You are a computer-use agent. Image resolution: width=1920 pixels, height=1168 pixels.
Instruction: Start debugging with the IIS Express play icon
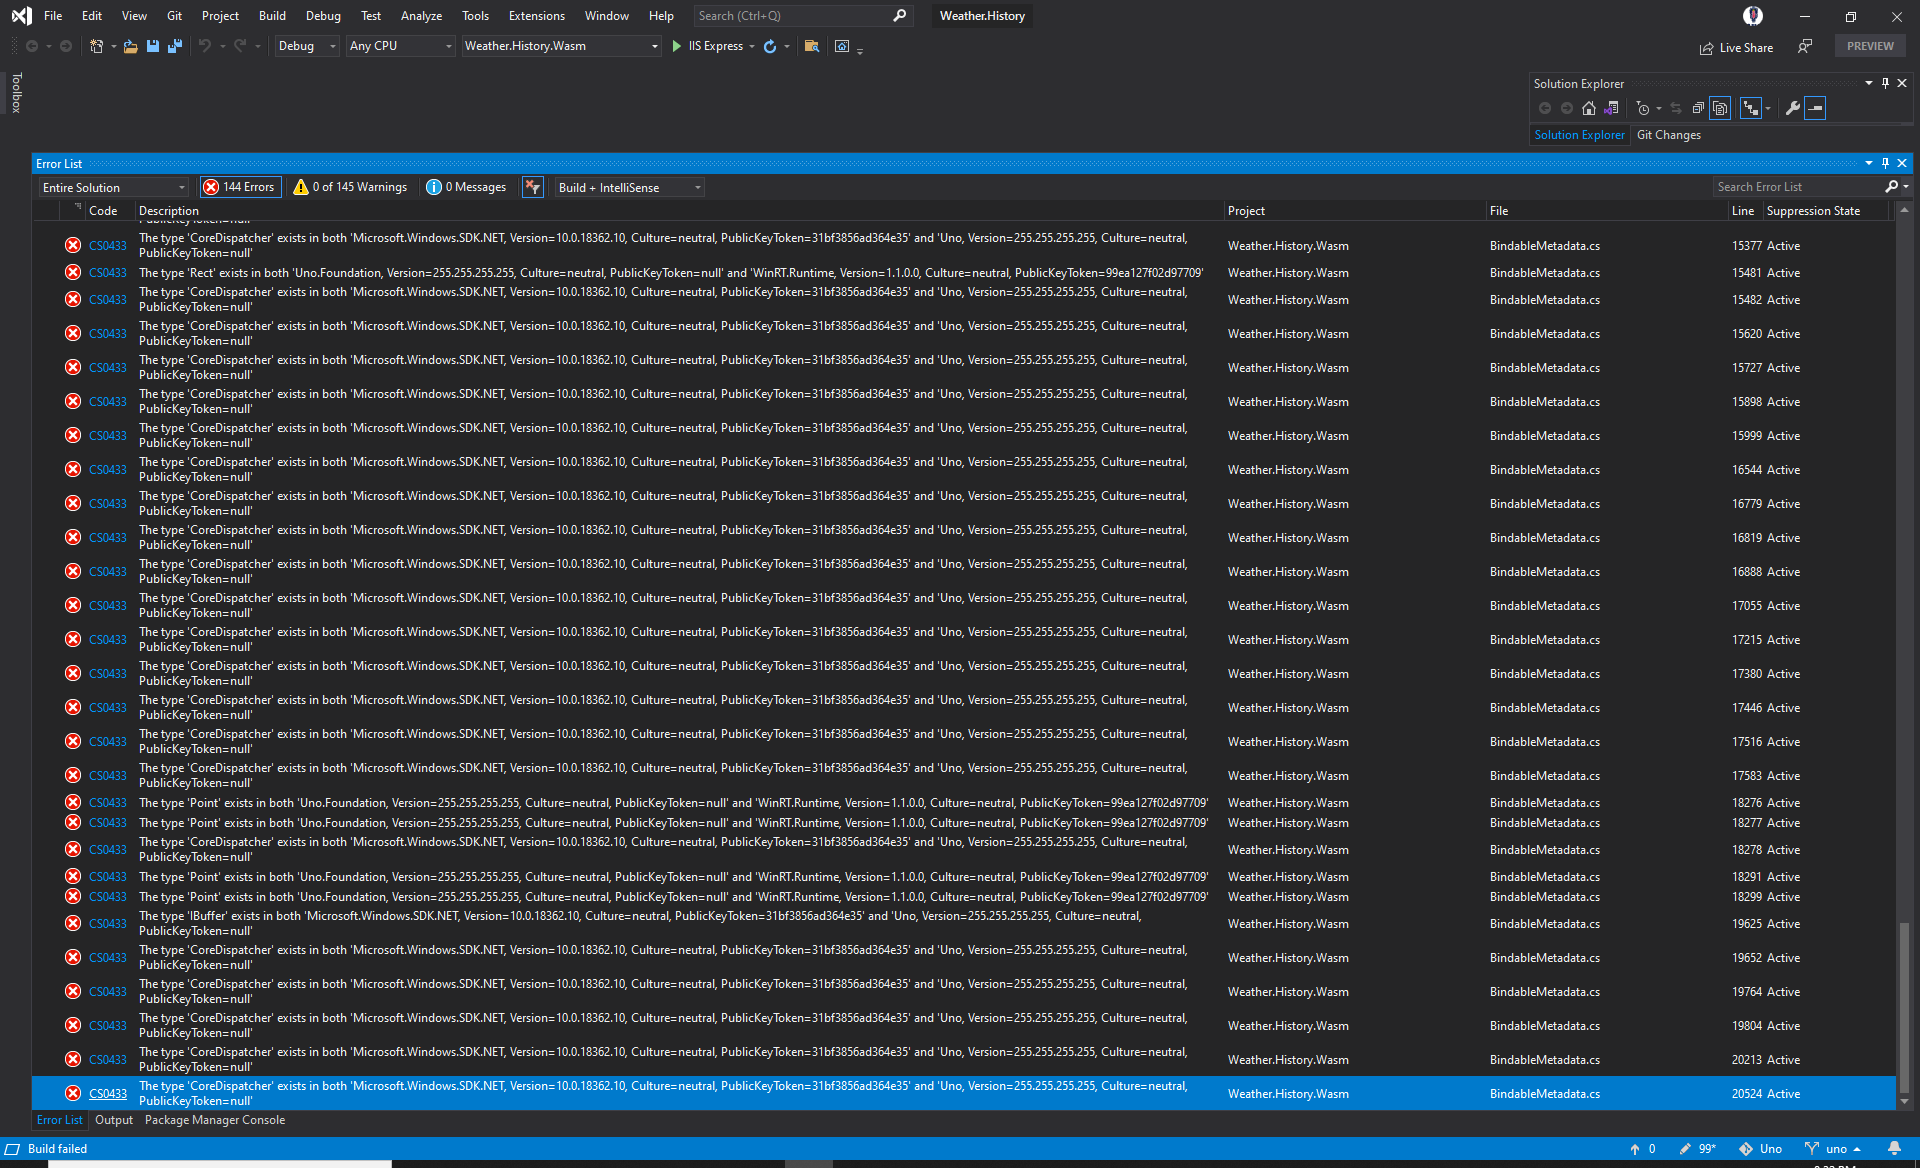[x=676, y=46]
